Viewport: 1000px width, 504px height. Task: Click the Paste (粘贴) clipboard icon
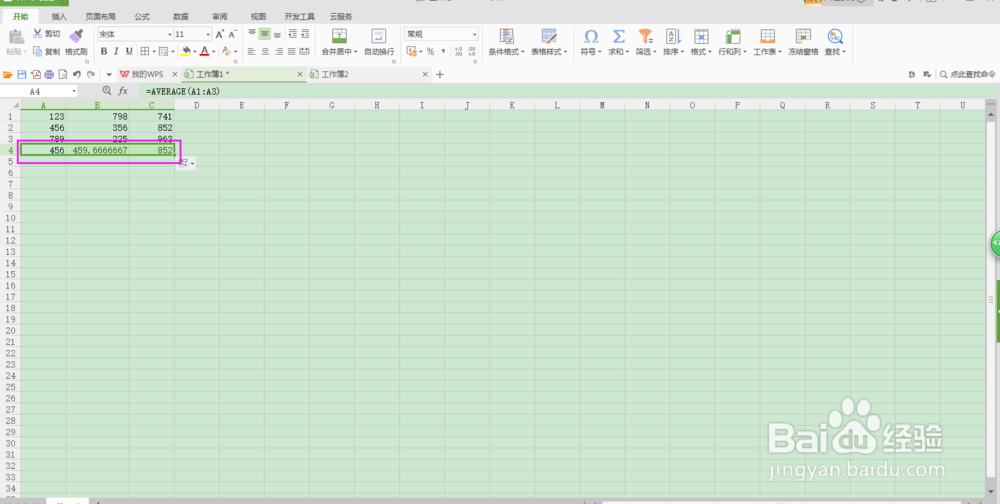coord(15,36)
